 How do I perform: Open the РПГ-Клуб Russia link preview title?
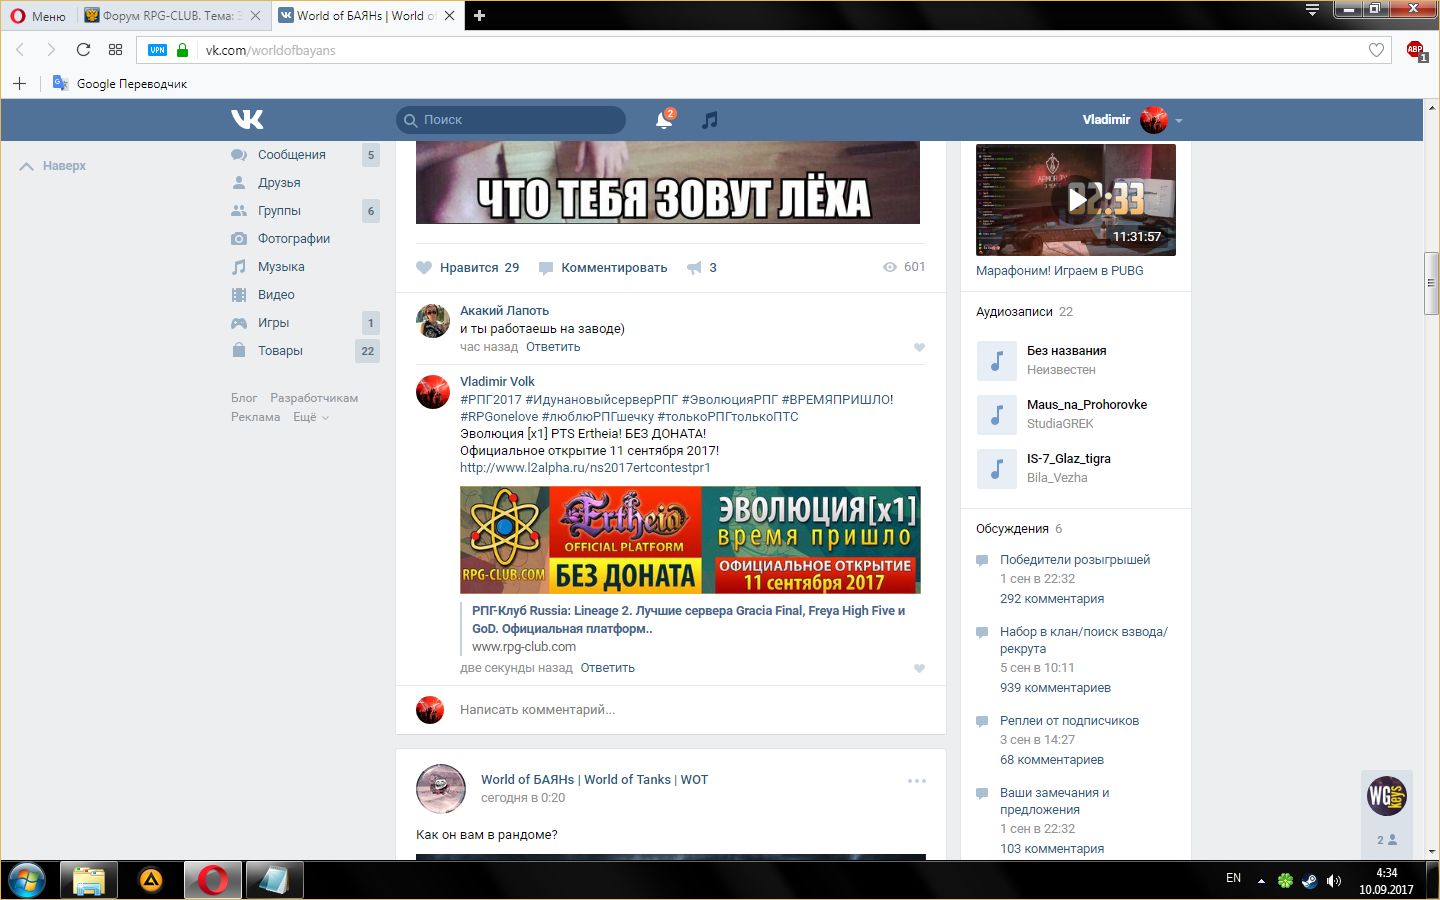click(688, 620)
